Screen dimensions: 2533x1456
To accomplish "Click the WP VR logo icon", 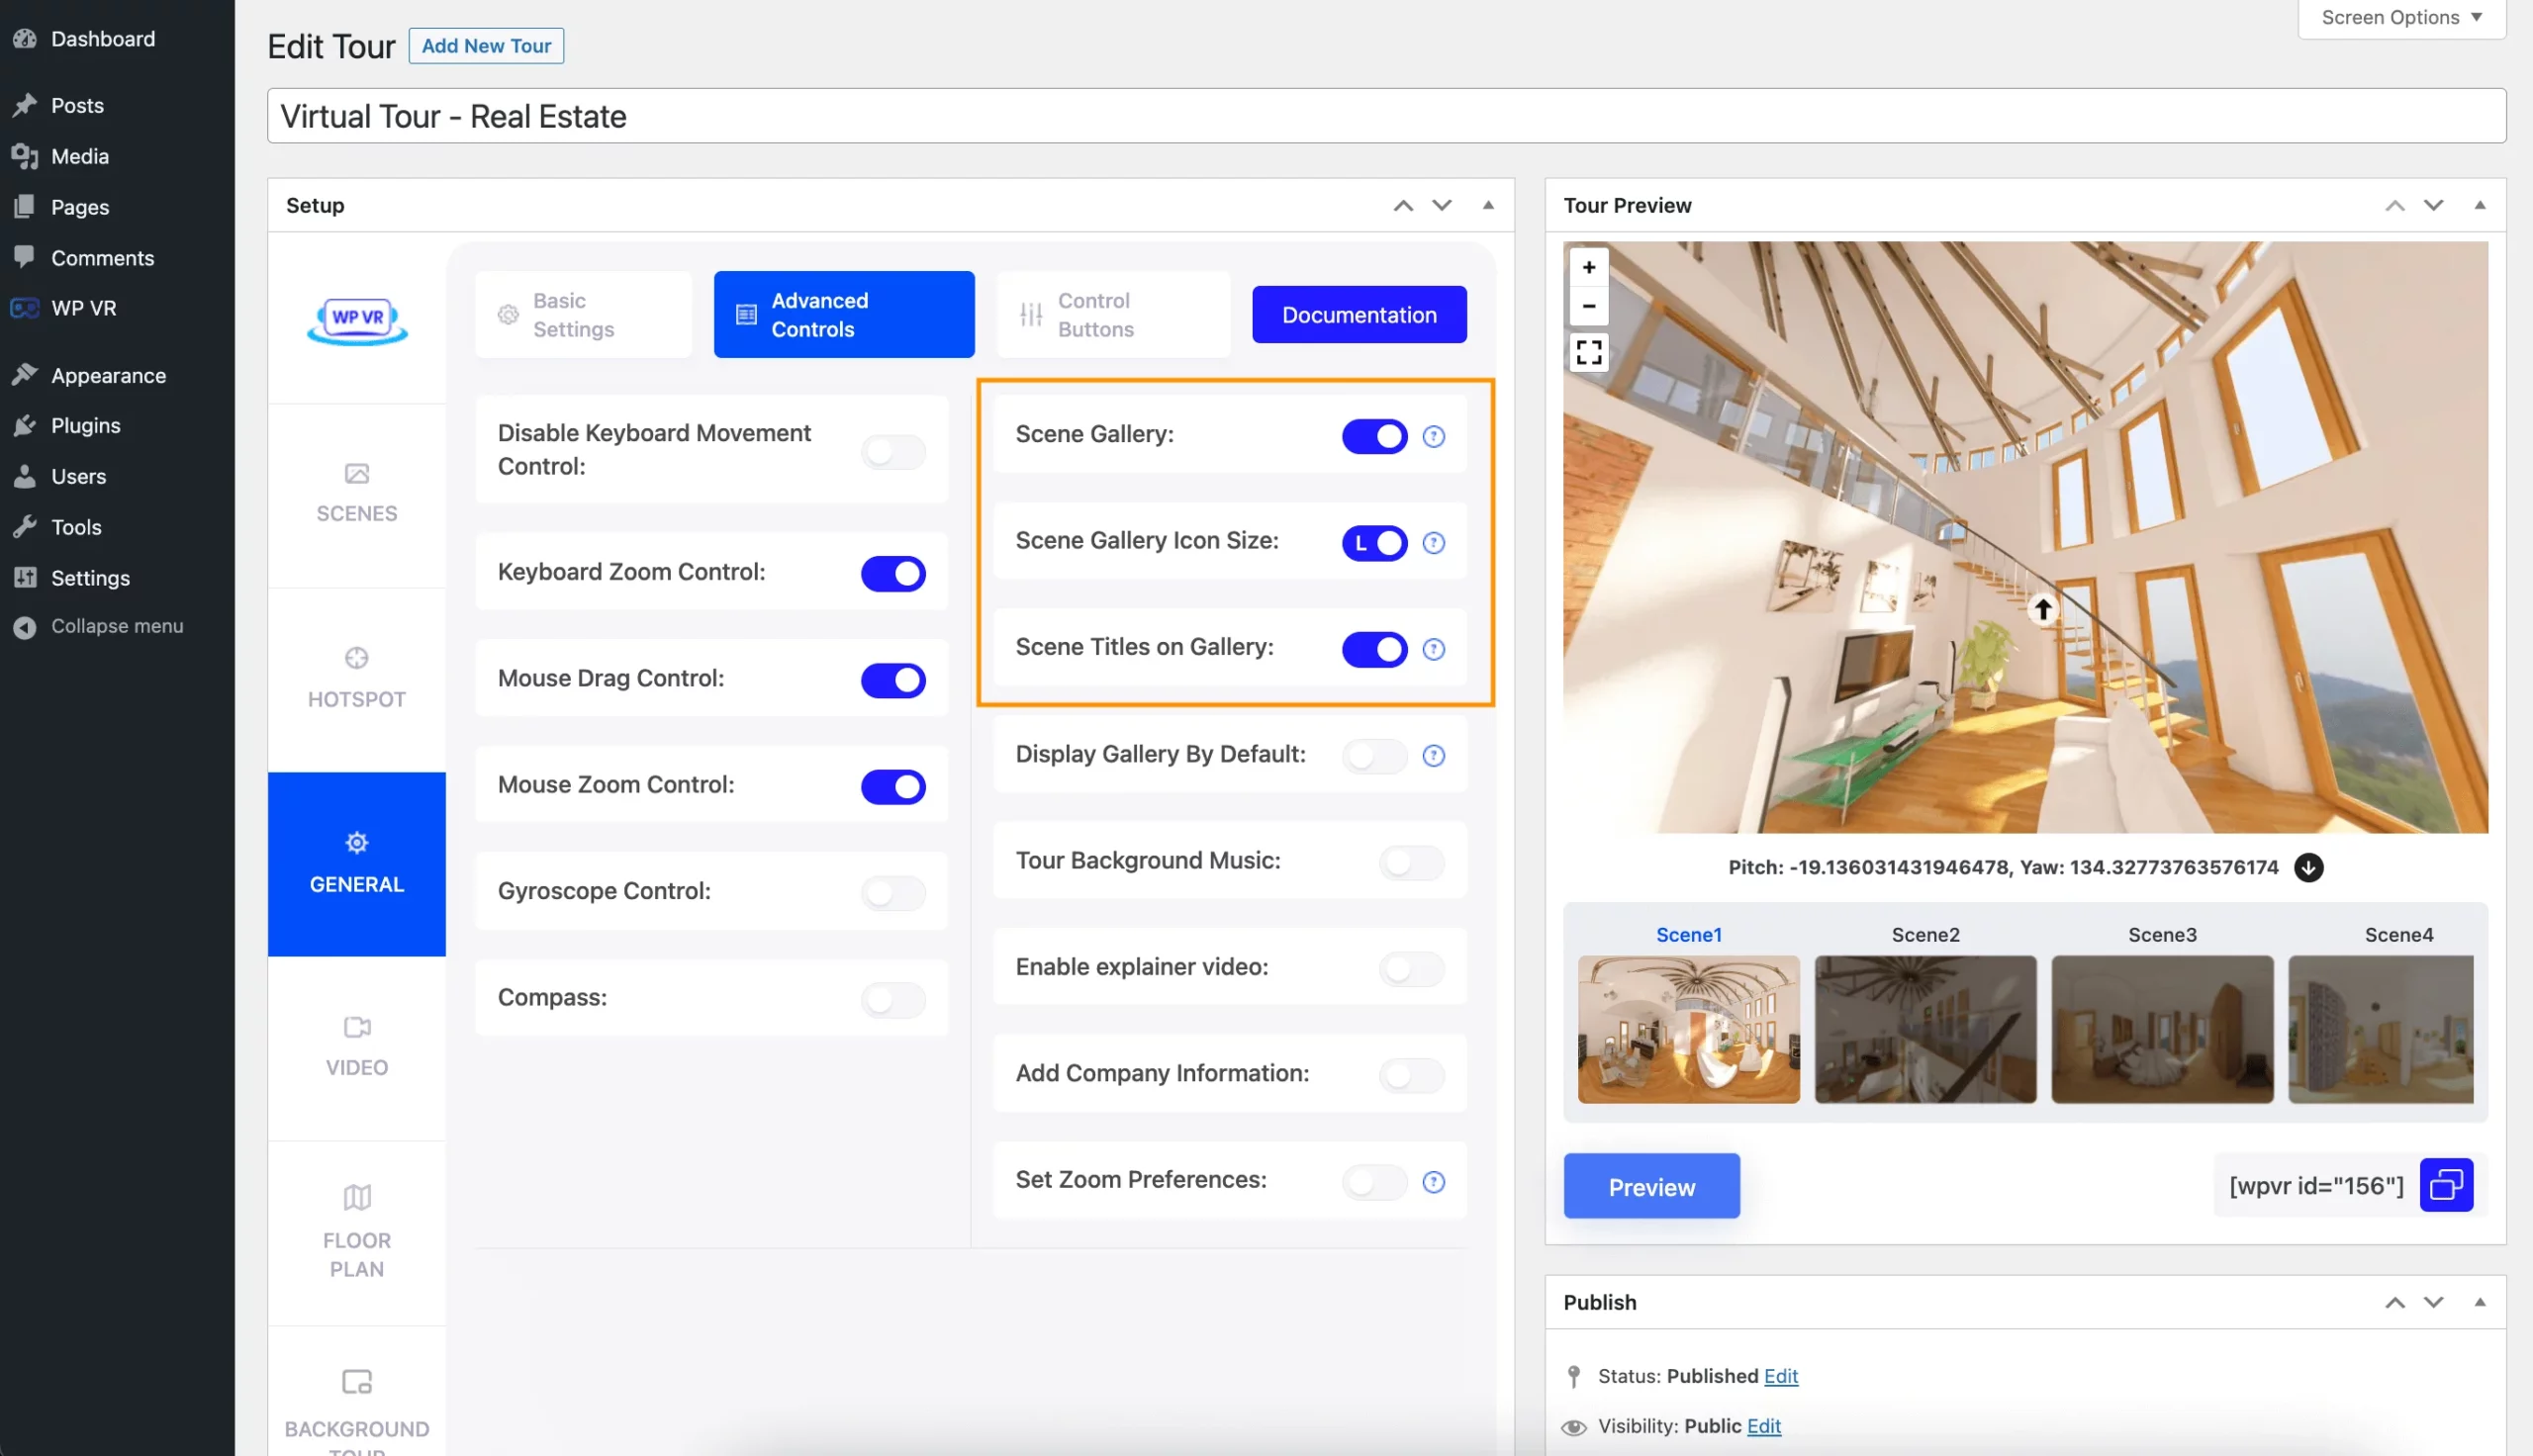I will click(356, 318).
